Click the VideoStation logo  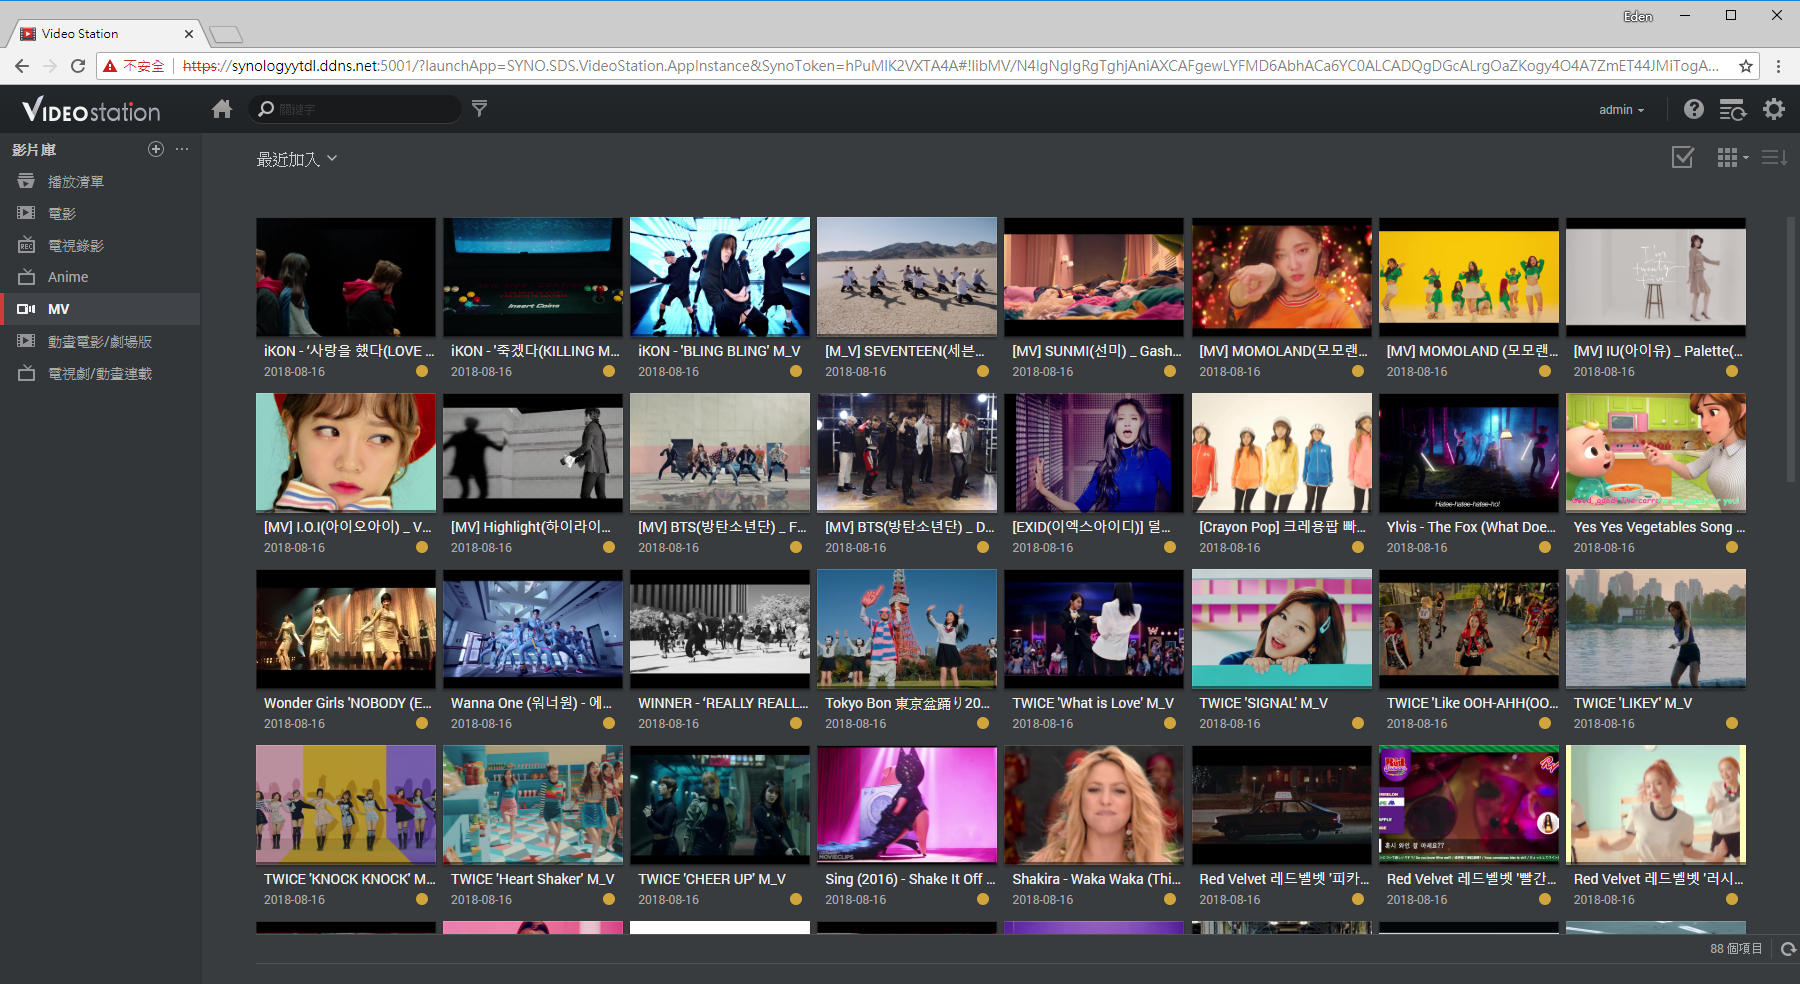coord(91,110)
